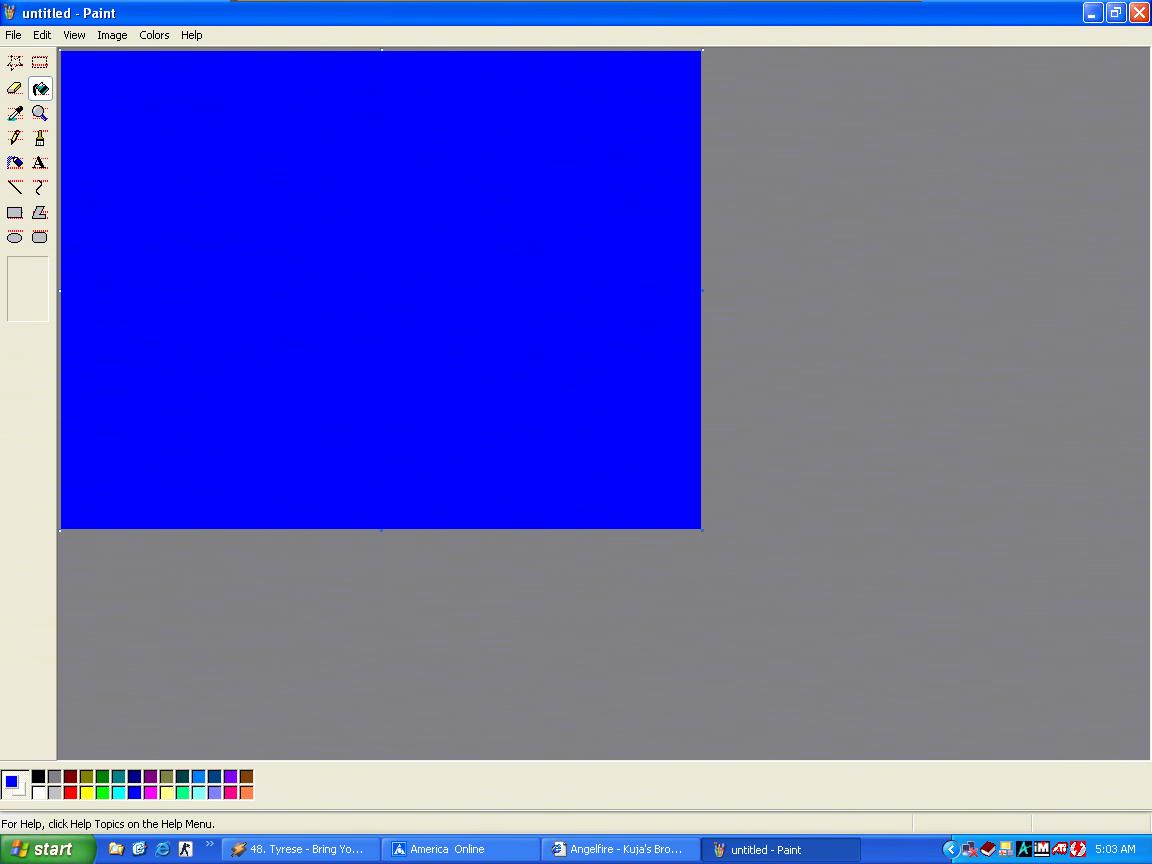This screenshot has height=864, width=1152.
Task: Choose the purple color swatch in top row
Action: tap(151, 777)
